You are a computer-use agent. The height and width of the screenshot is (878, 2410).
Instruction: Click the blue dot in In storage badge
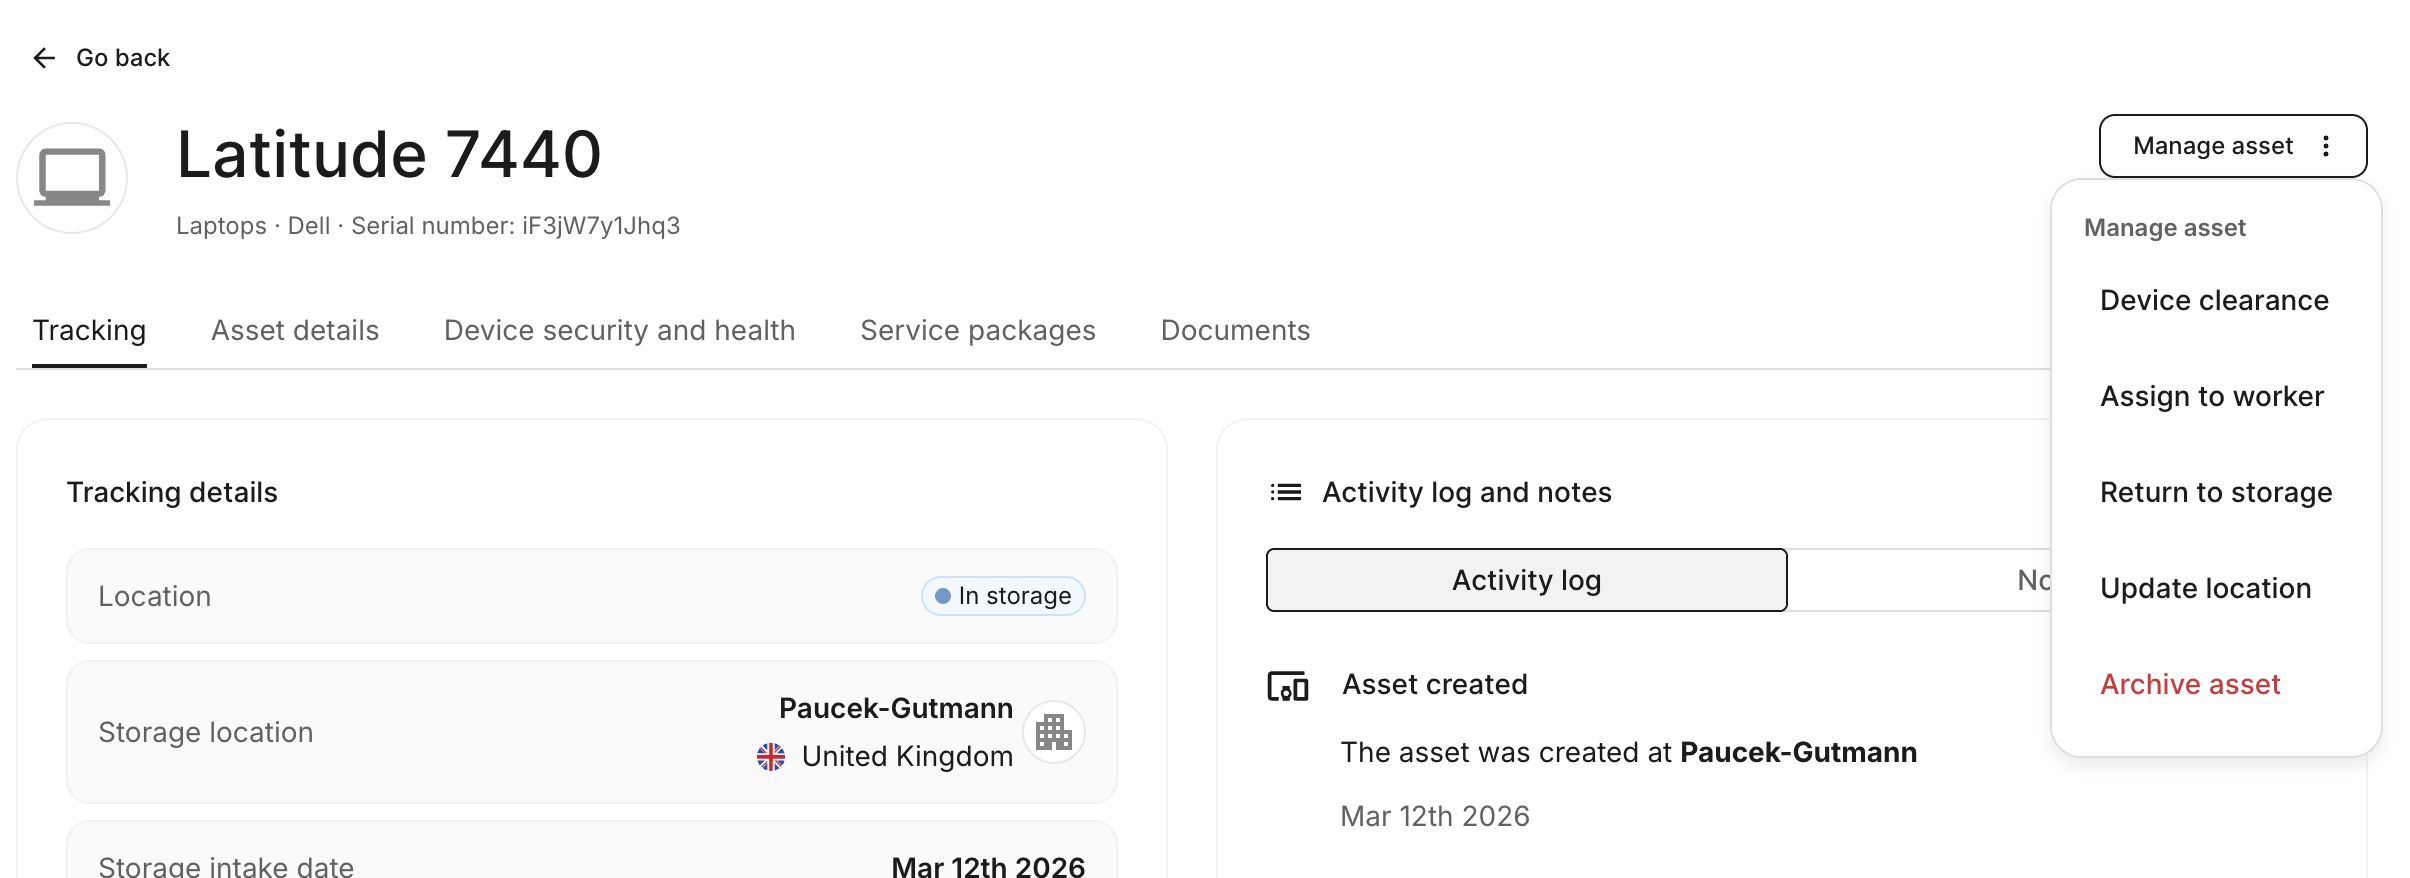coord(942,596)
